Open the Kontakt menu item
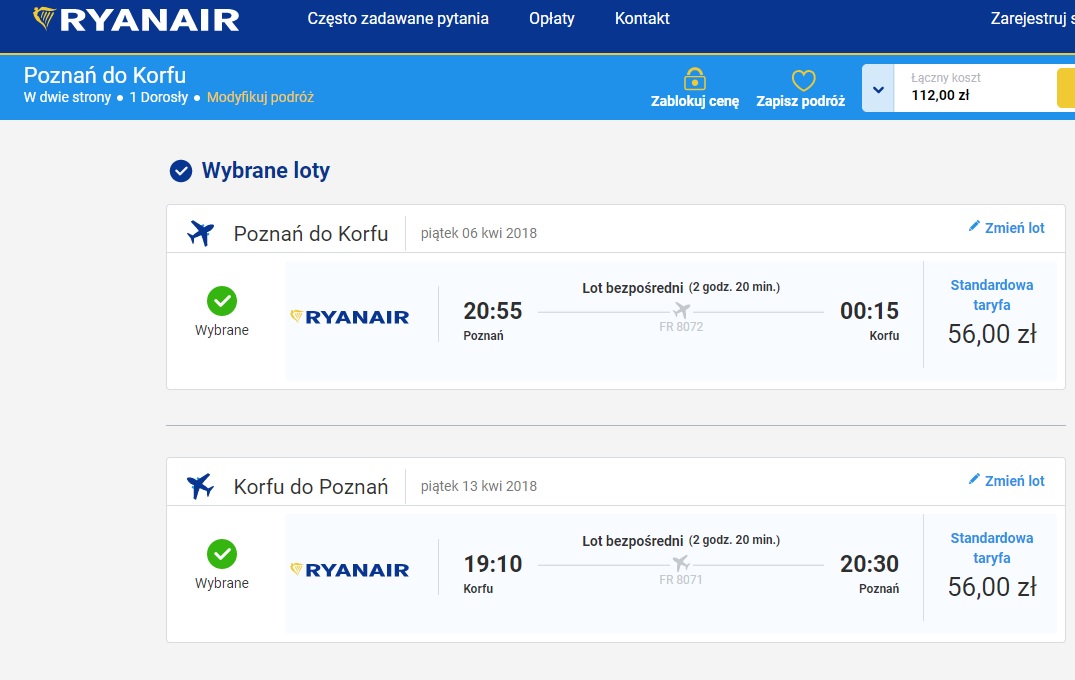This screenshot has width=1075, height=680. click(x=642, y=19)
